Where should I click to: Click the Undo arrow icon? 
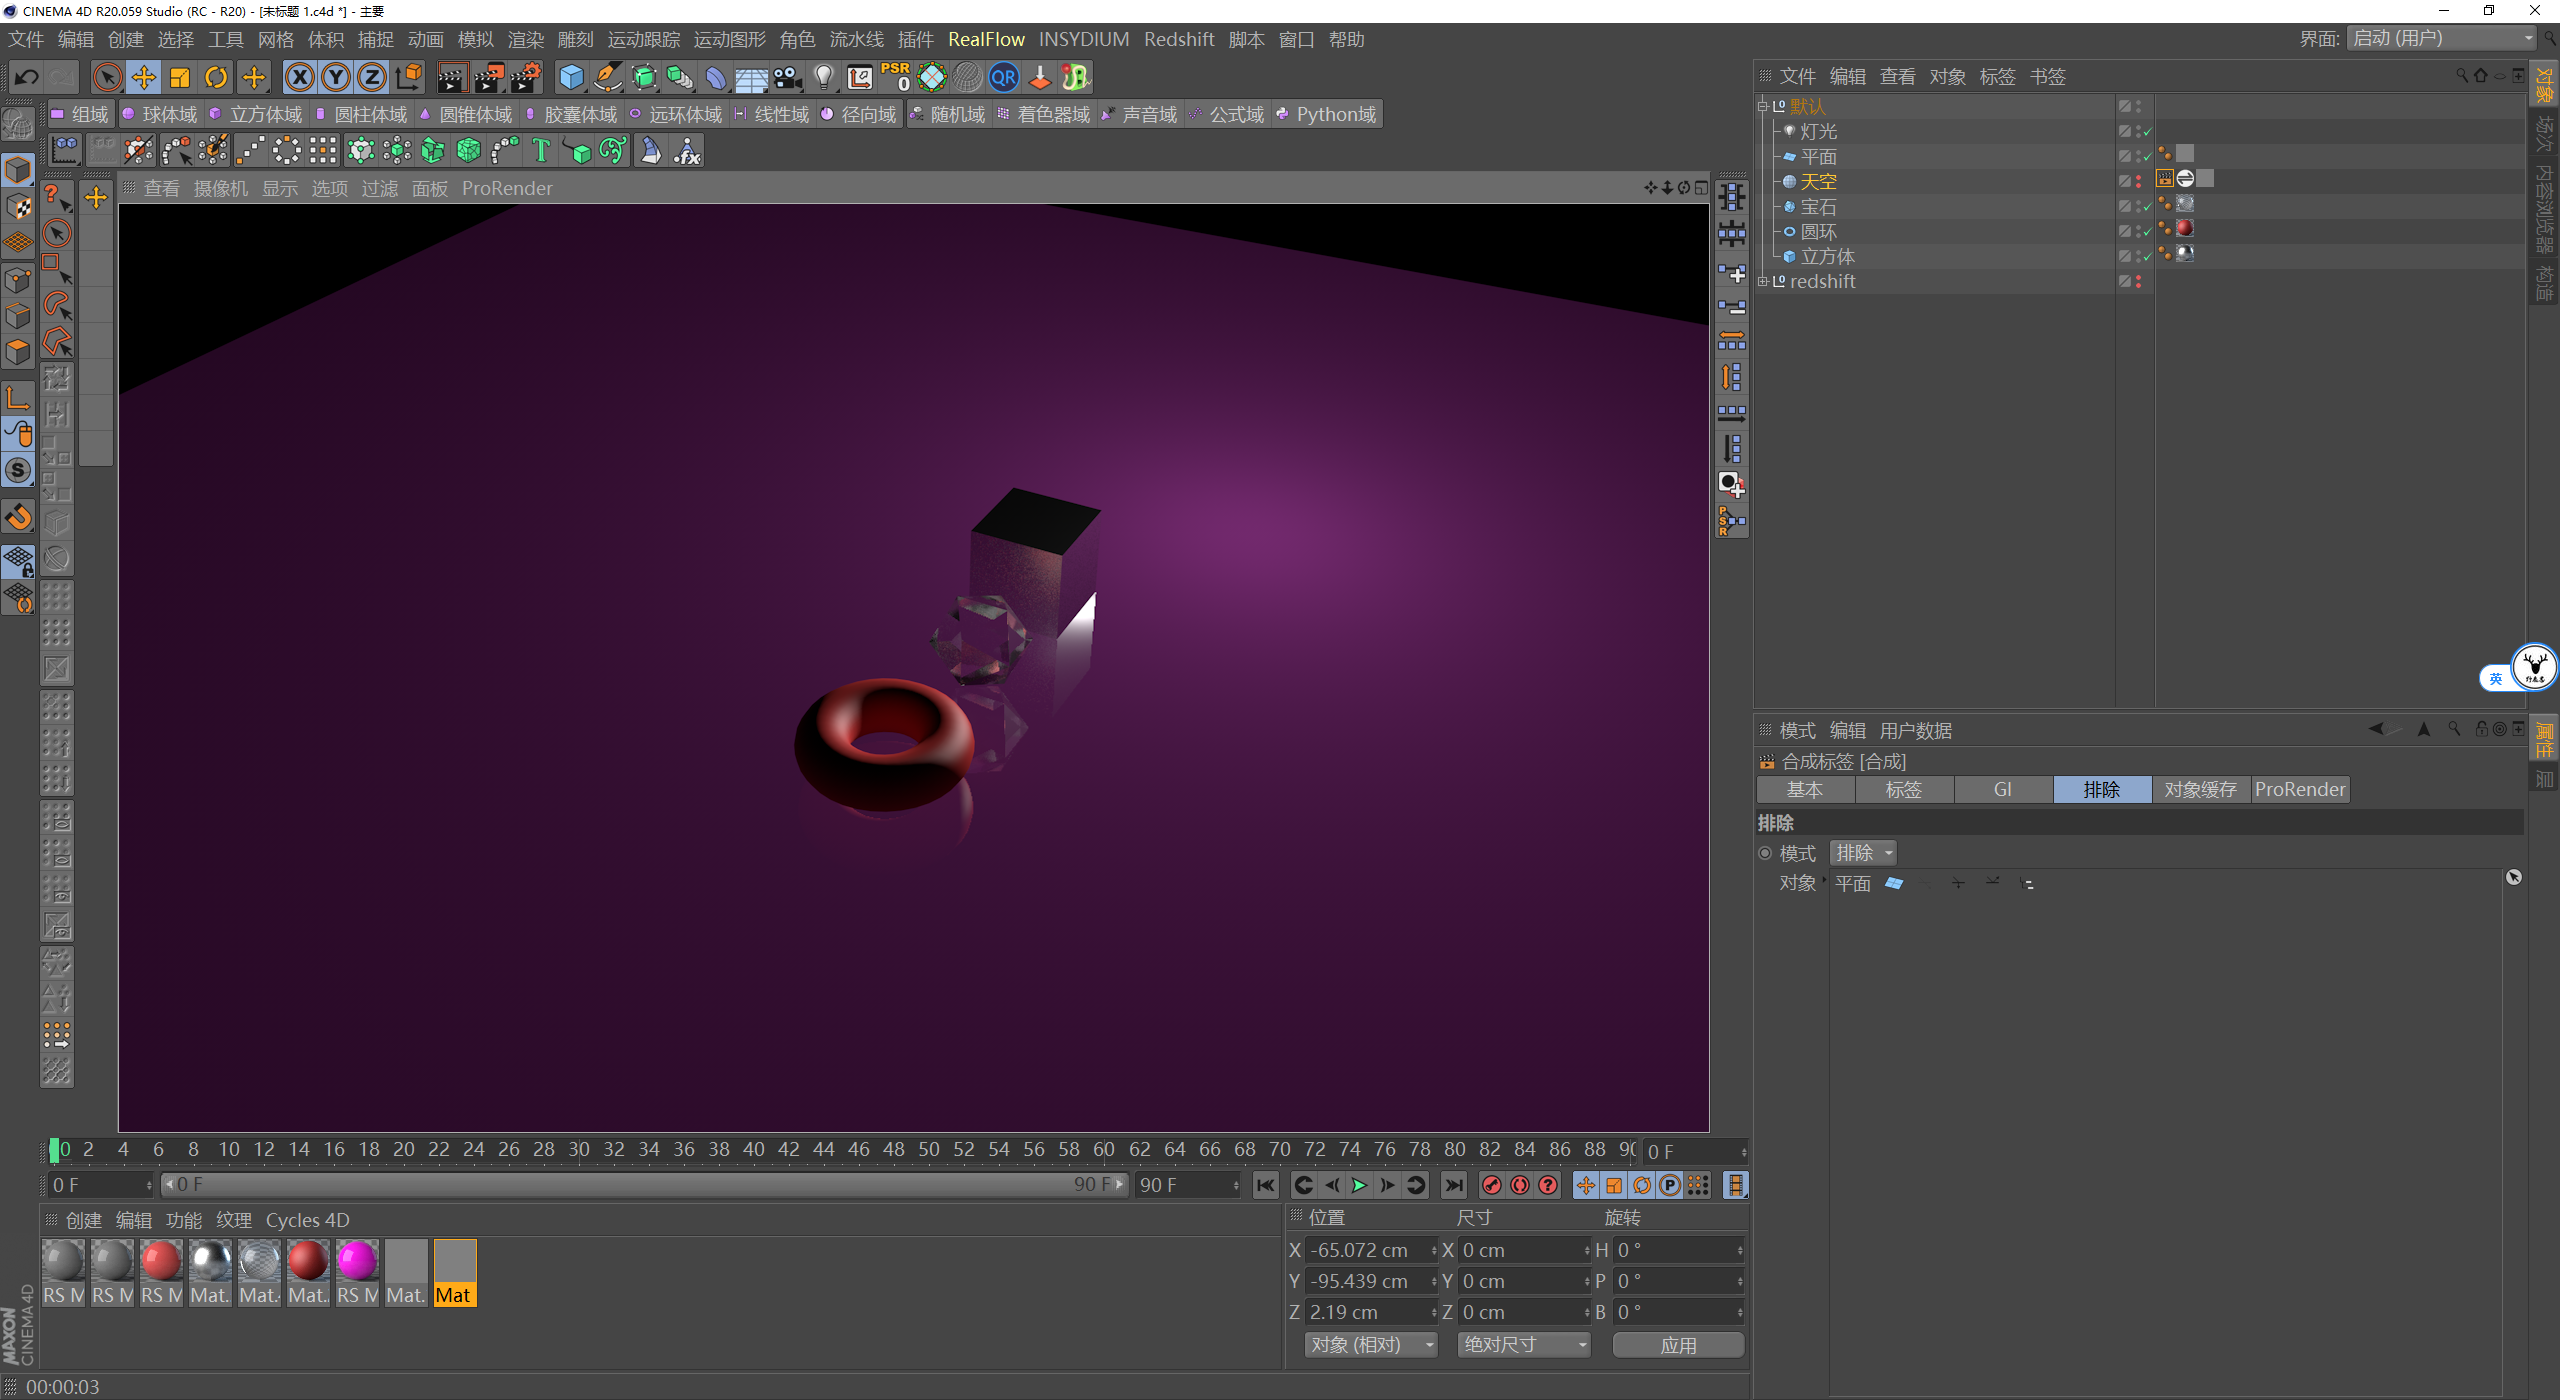pyautogui.click(x=27, y=77)
